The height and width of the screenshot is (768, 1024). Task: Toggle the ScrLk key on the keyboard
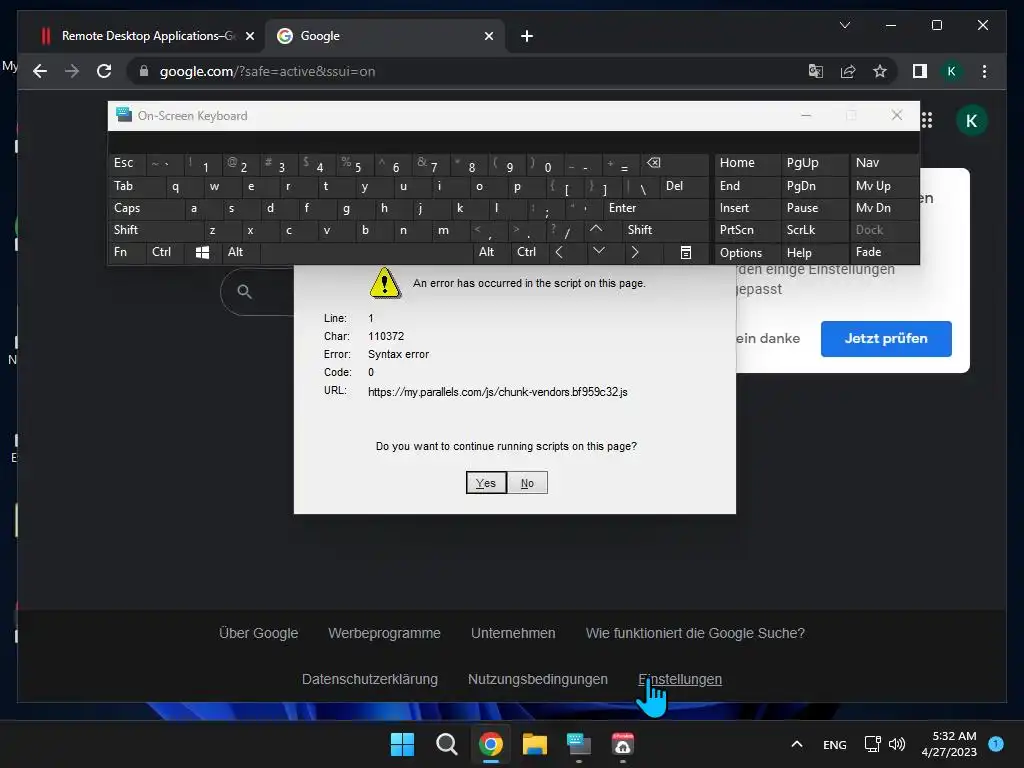(x=814, y=230)
